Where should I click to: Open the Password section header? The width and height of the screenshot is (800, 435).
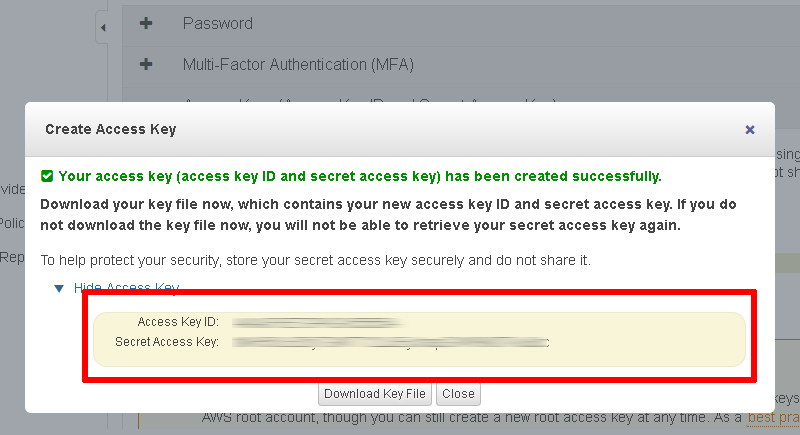pos(218,23)
